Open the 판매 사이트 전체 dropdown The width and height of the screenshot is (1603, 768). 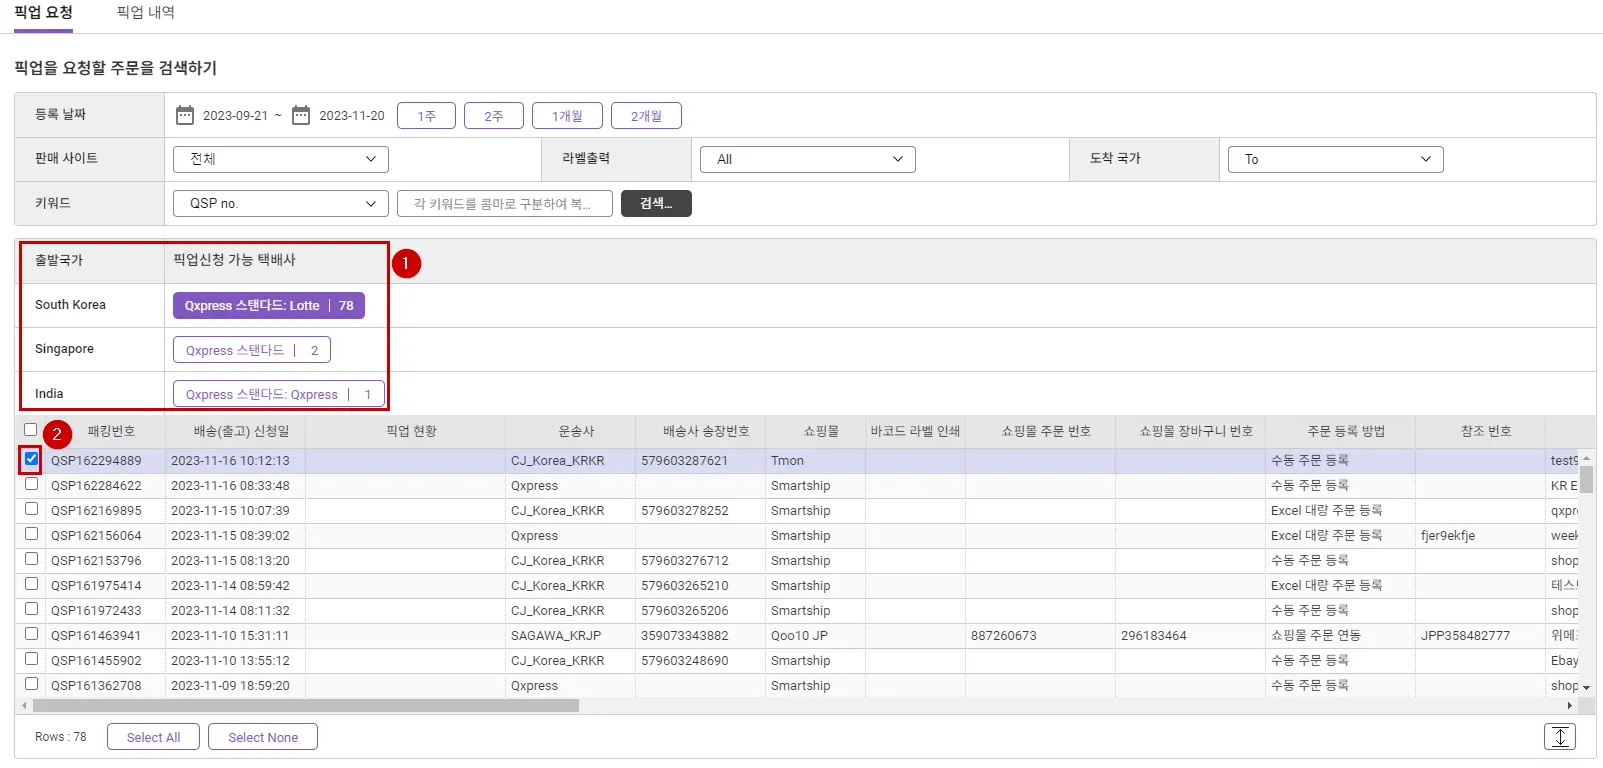281,159
